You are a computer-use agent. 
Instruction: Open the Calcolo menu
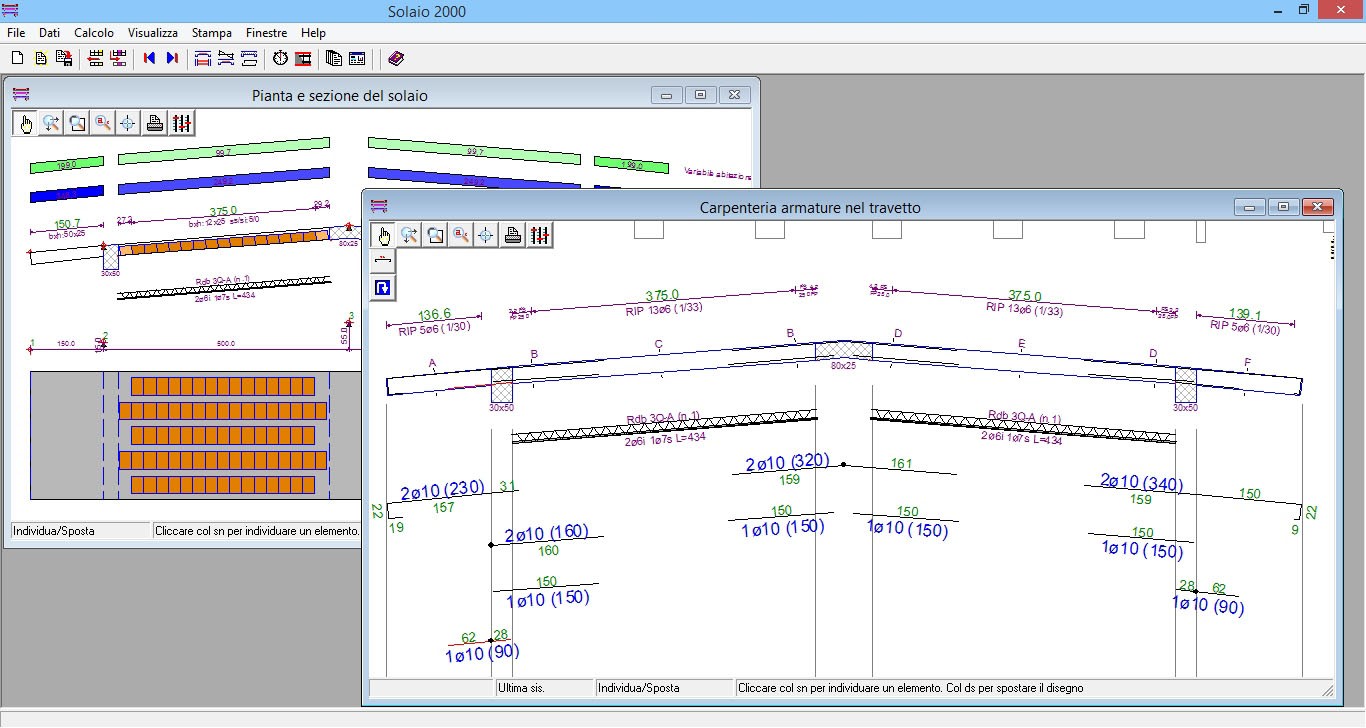pos(94,33)
